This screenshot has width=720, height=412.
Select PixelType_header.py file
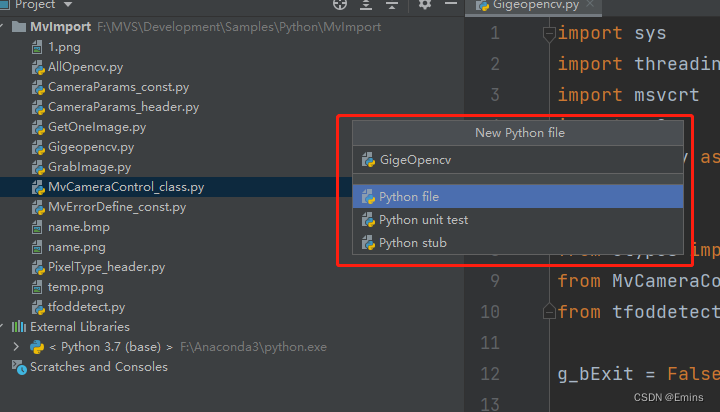coord(107,267)
